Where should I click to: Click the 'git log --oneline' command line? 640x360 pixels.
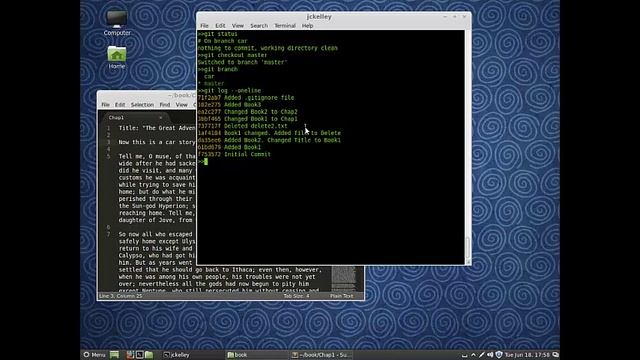pyautogui.click(x=229, y=91)
